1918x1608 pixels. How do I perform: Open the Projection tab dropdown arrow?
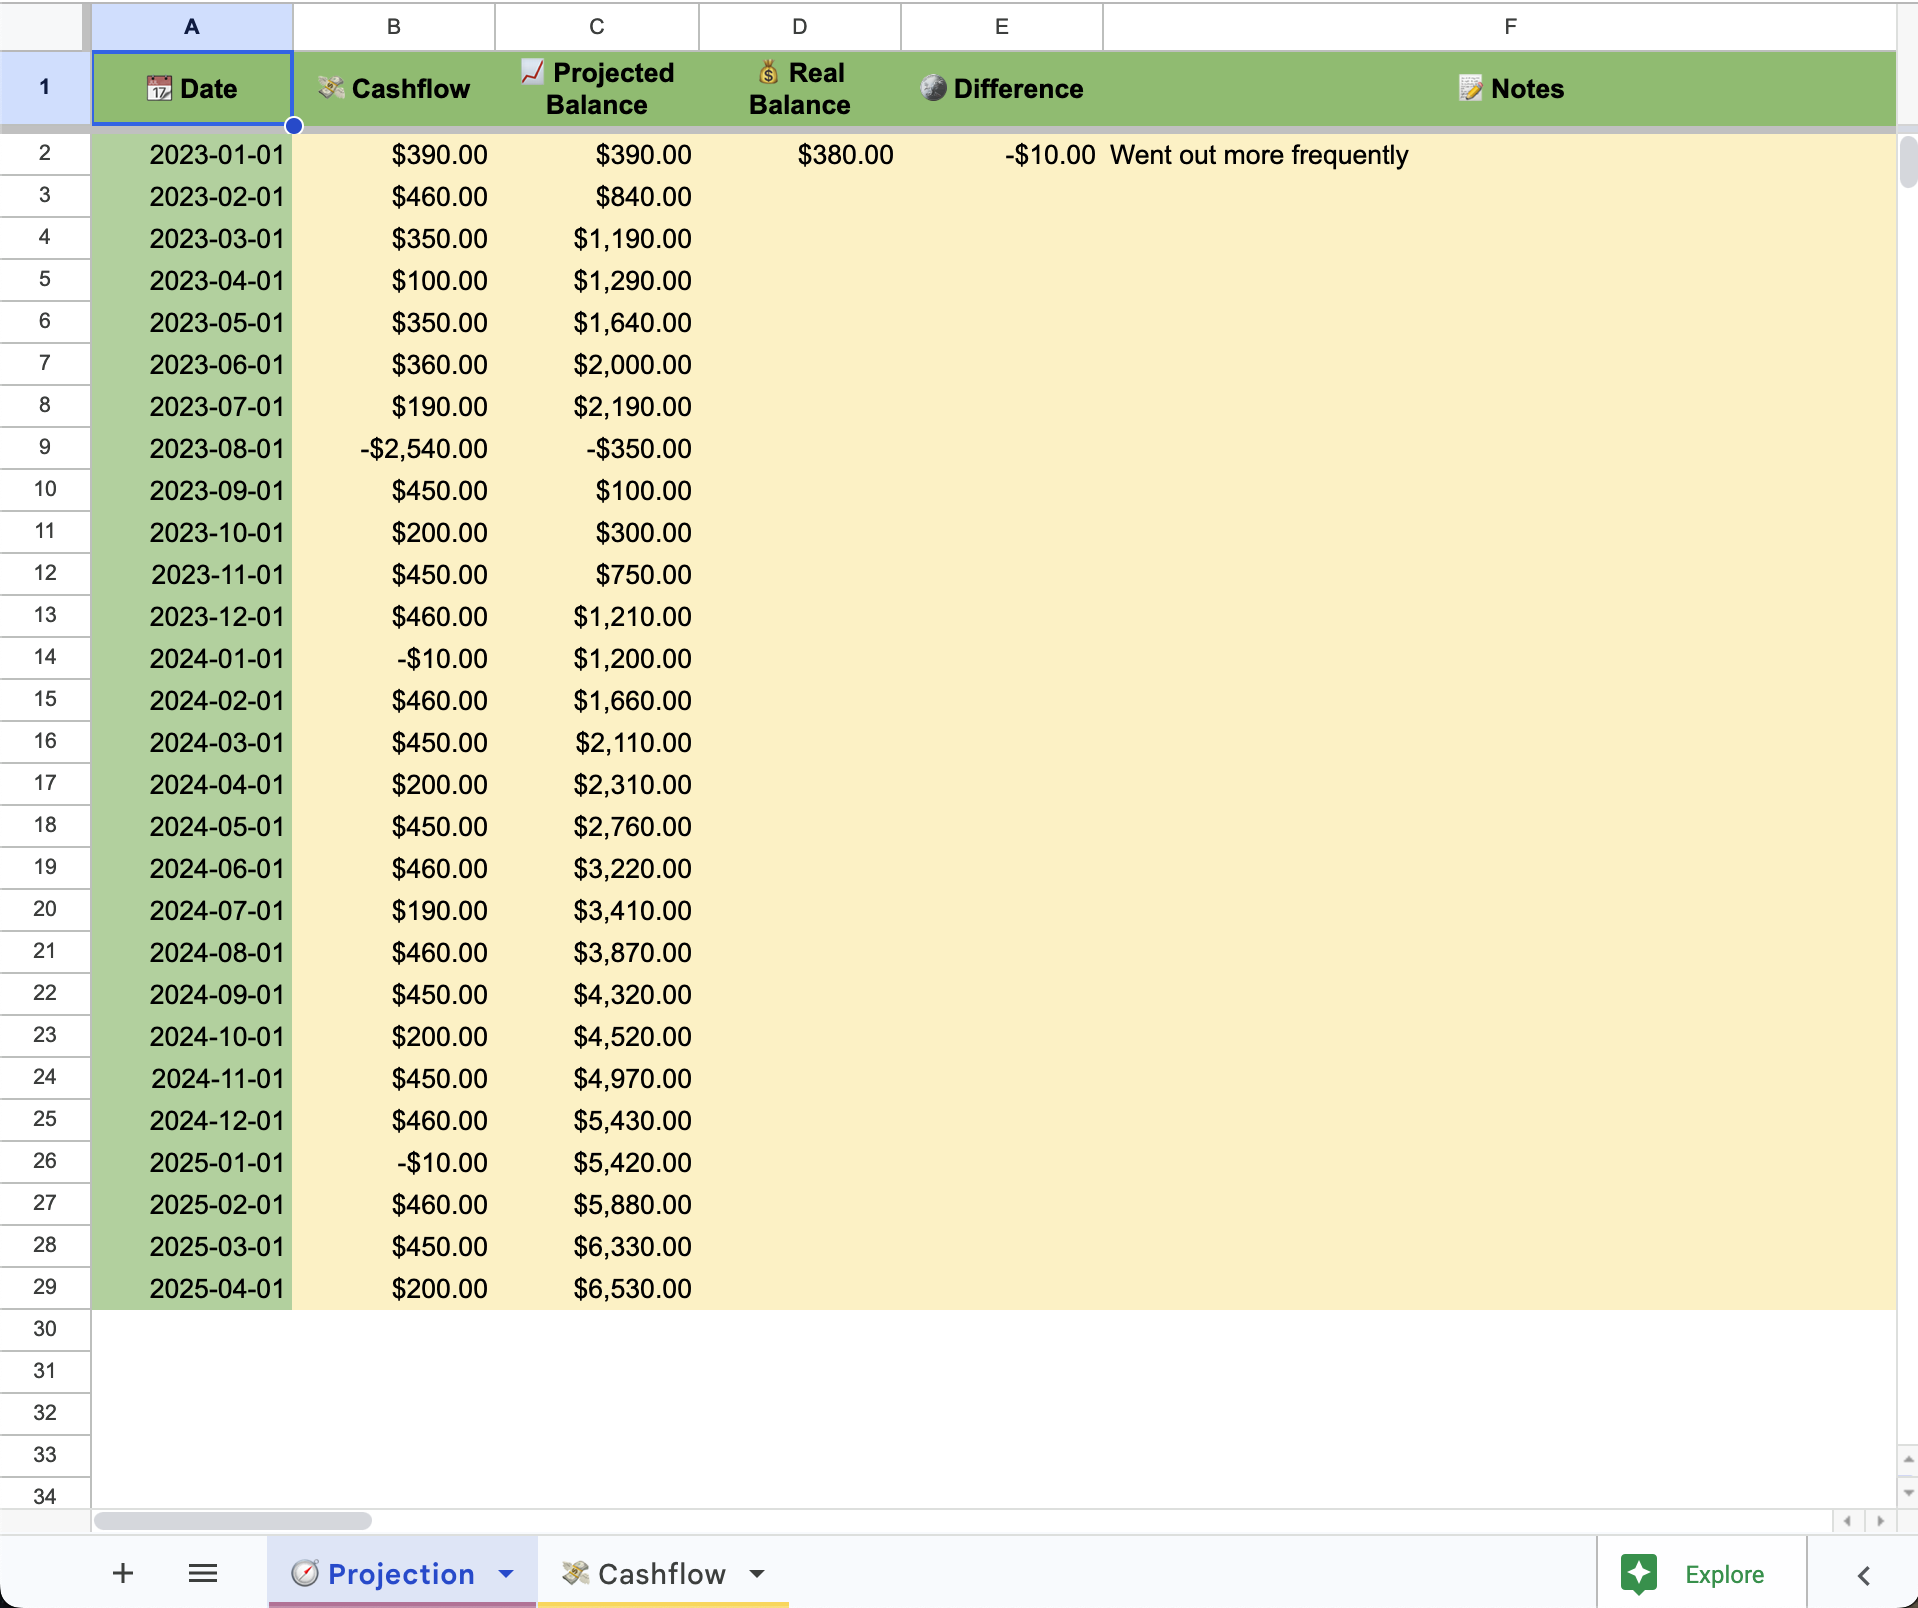[x=506, y=1573]
